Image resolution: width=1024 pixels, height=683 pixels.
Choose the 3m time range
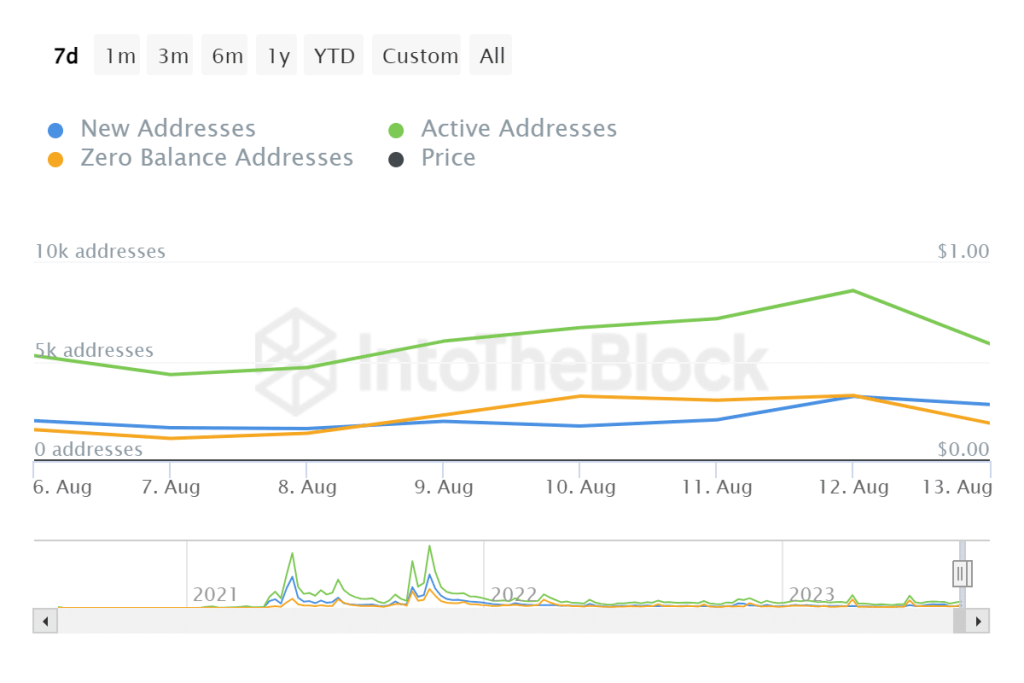173,56
